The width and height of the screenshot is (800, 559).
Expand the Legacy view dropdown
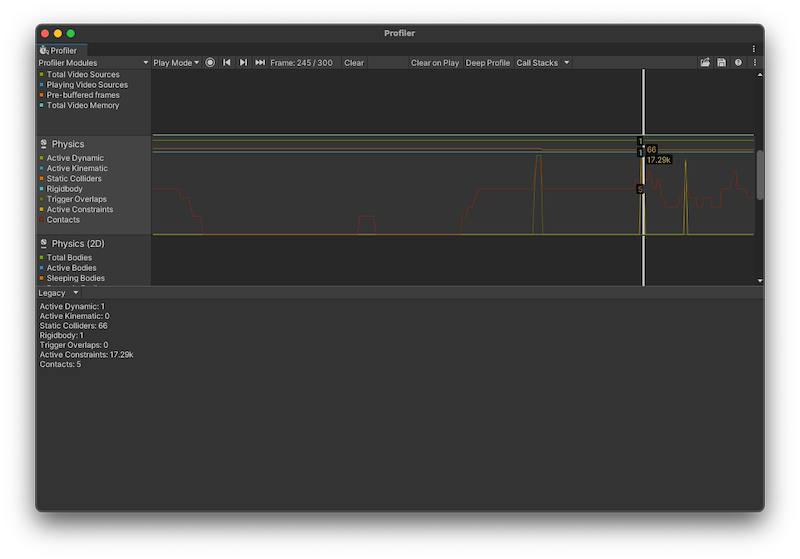coord(58,293)
